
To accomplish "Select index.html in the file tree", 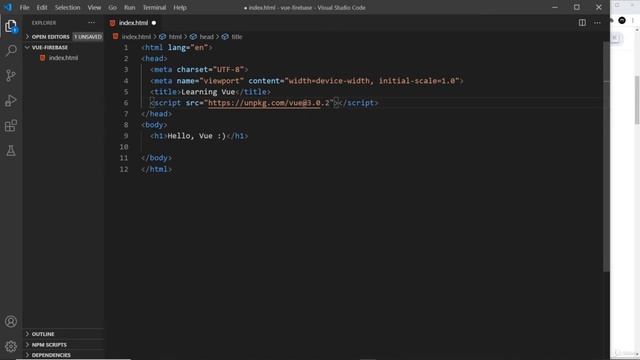I will click(63, 58).
